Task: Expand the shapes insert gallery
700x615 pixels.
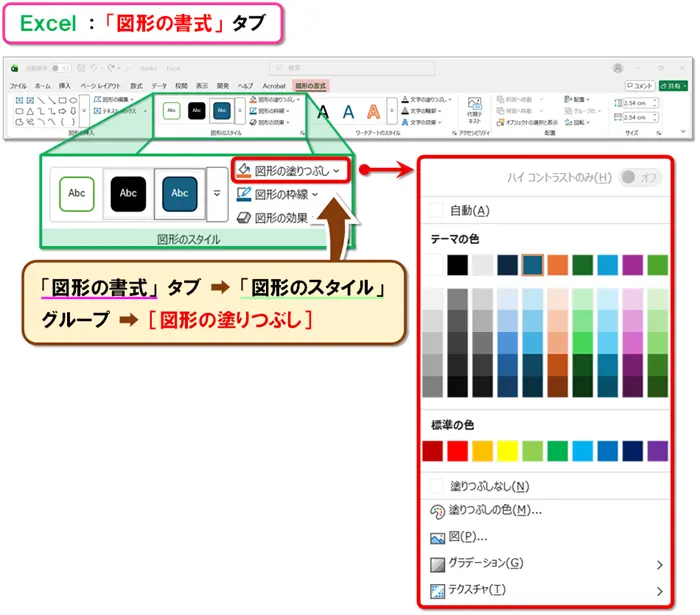Action: click(x=84, y=111)
